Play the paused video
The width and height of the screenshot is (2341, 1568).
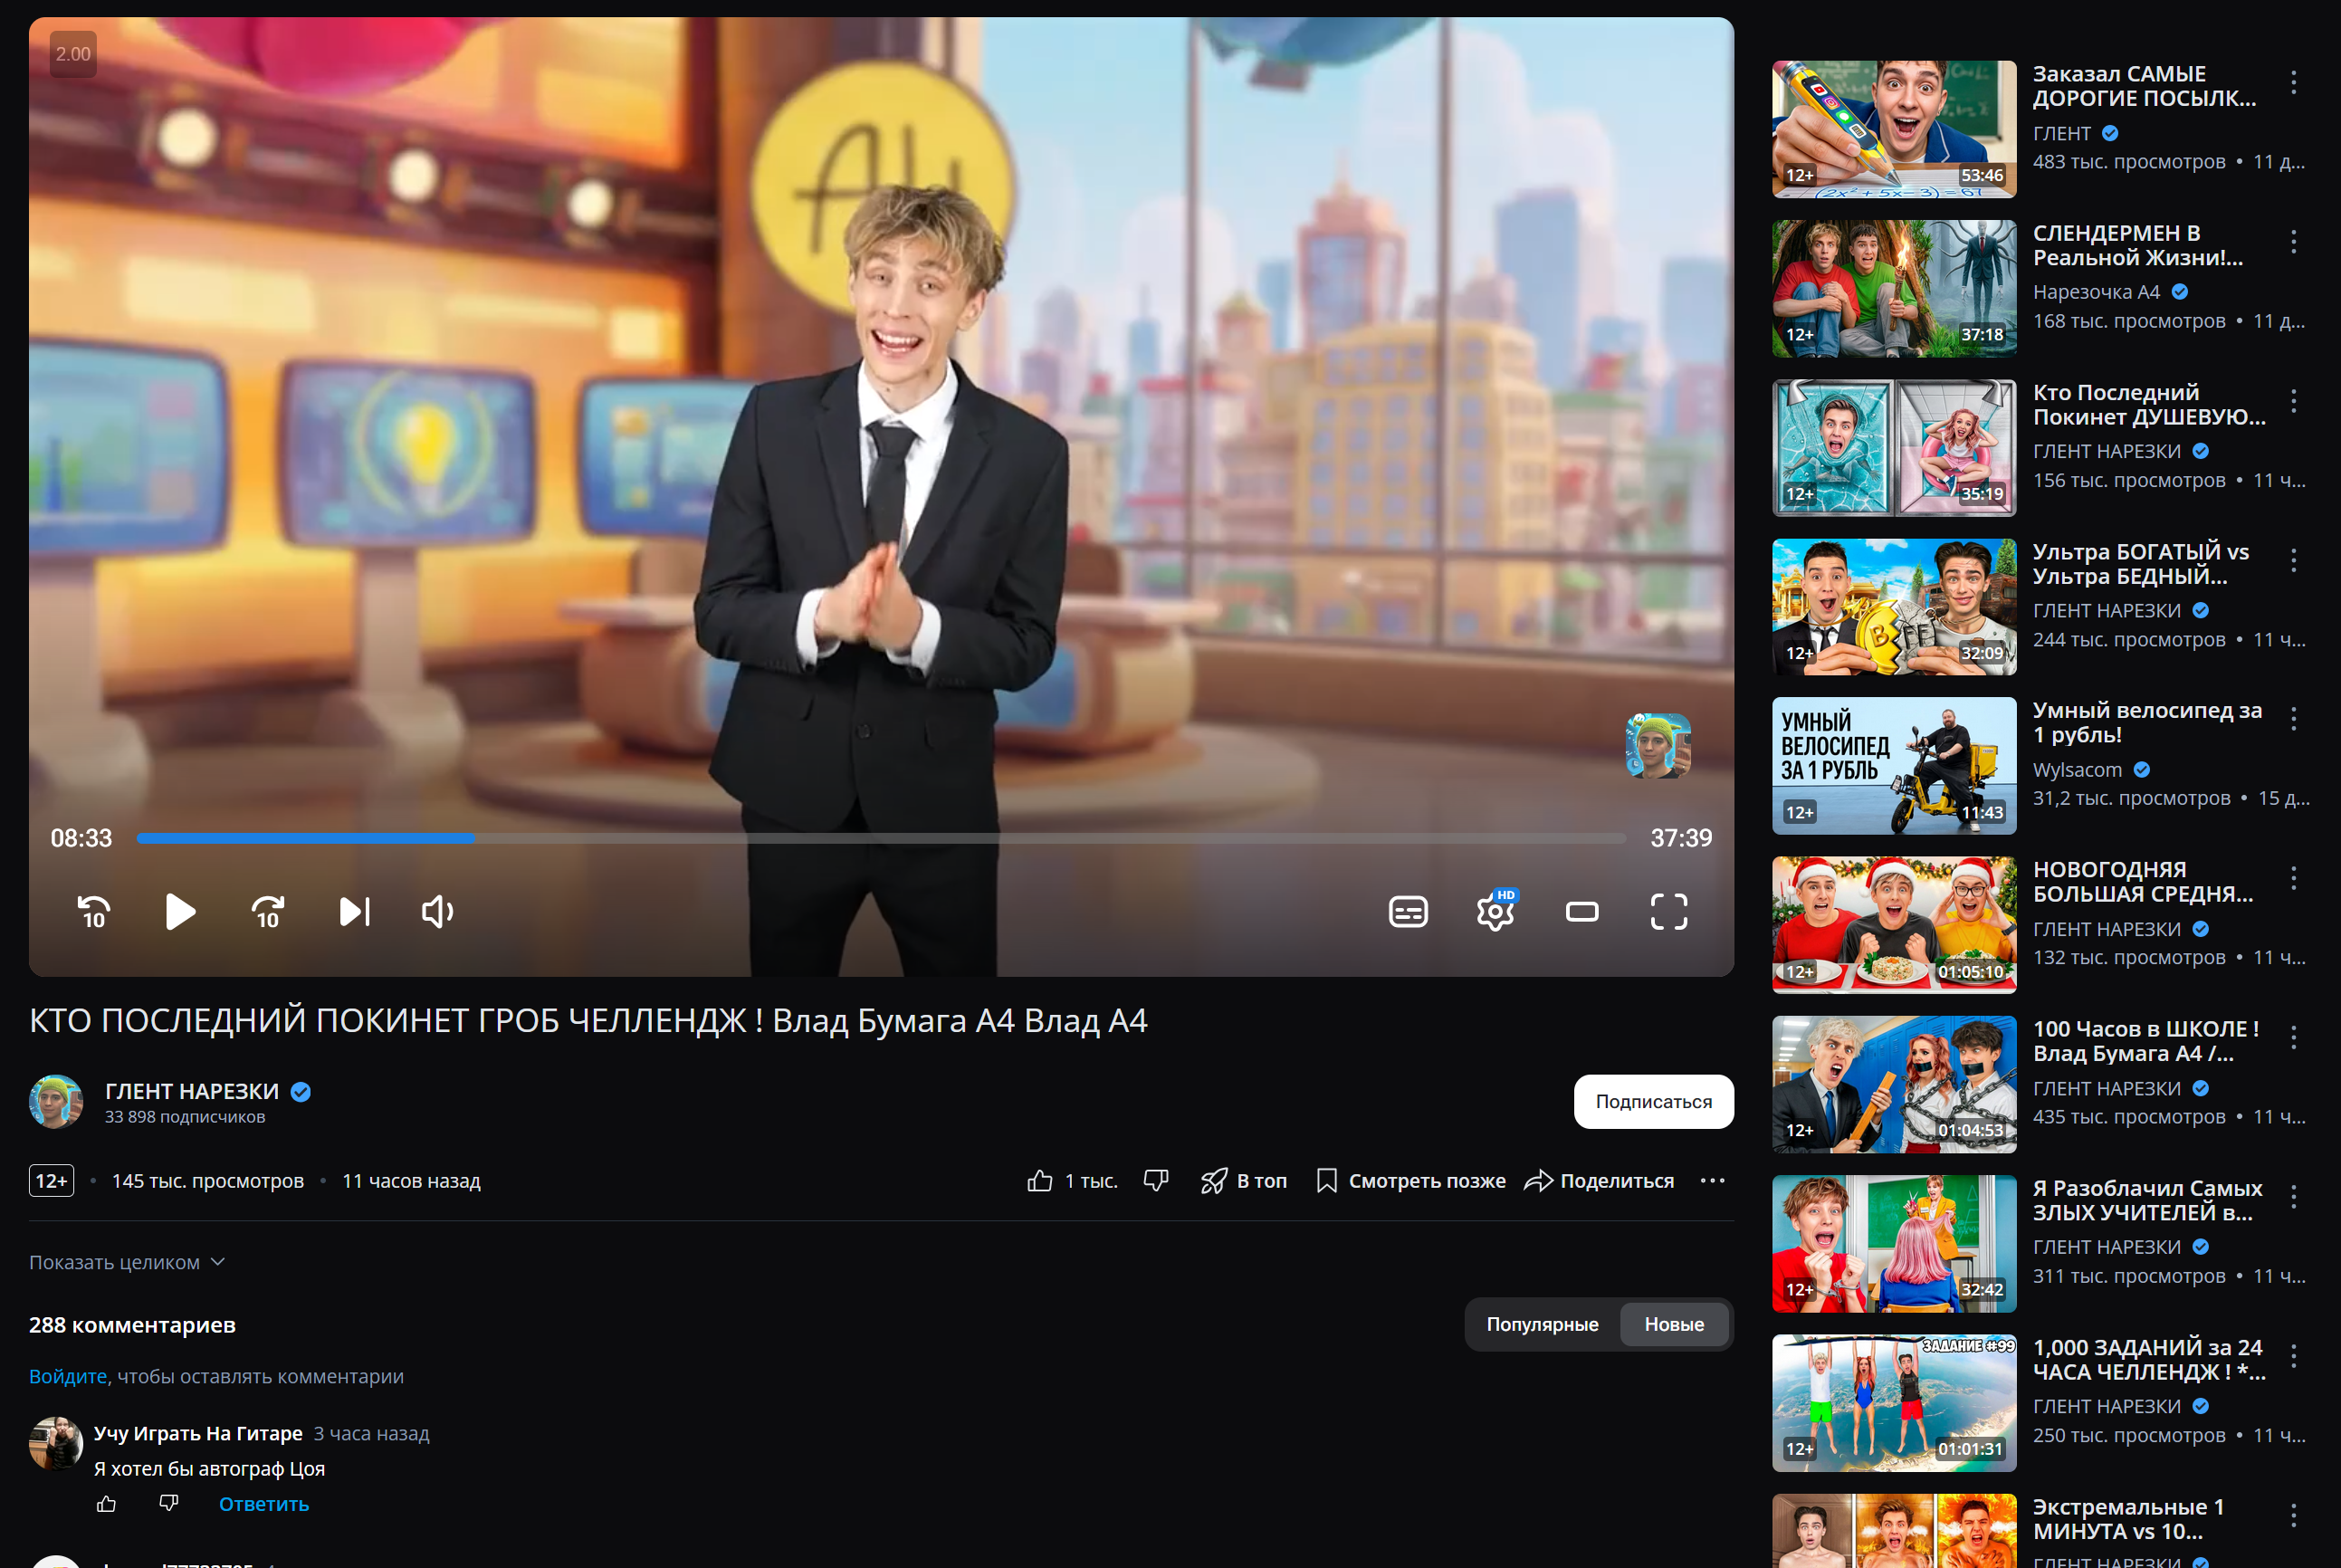click(180, 912)
